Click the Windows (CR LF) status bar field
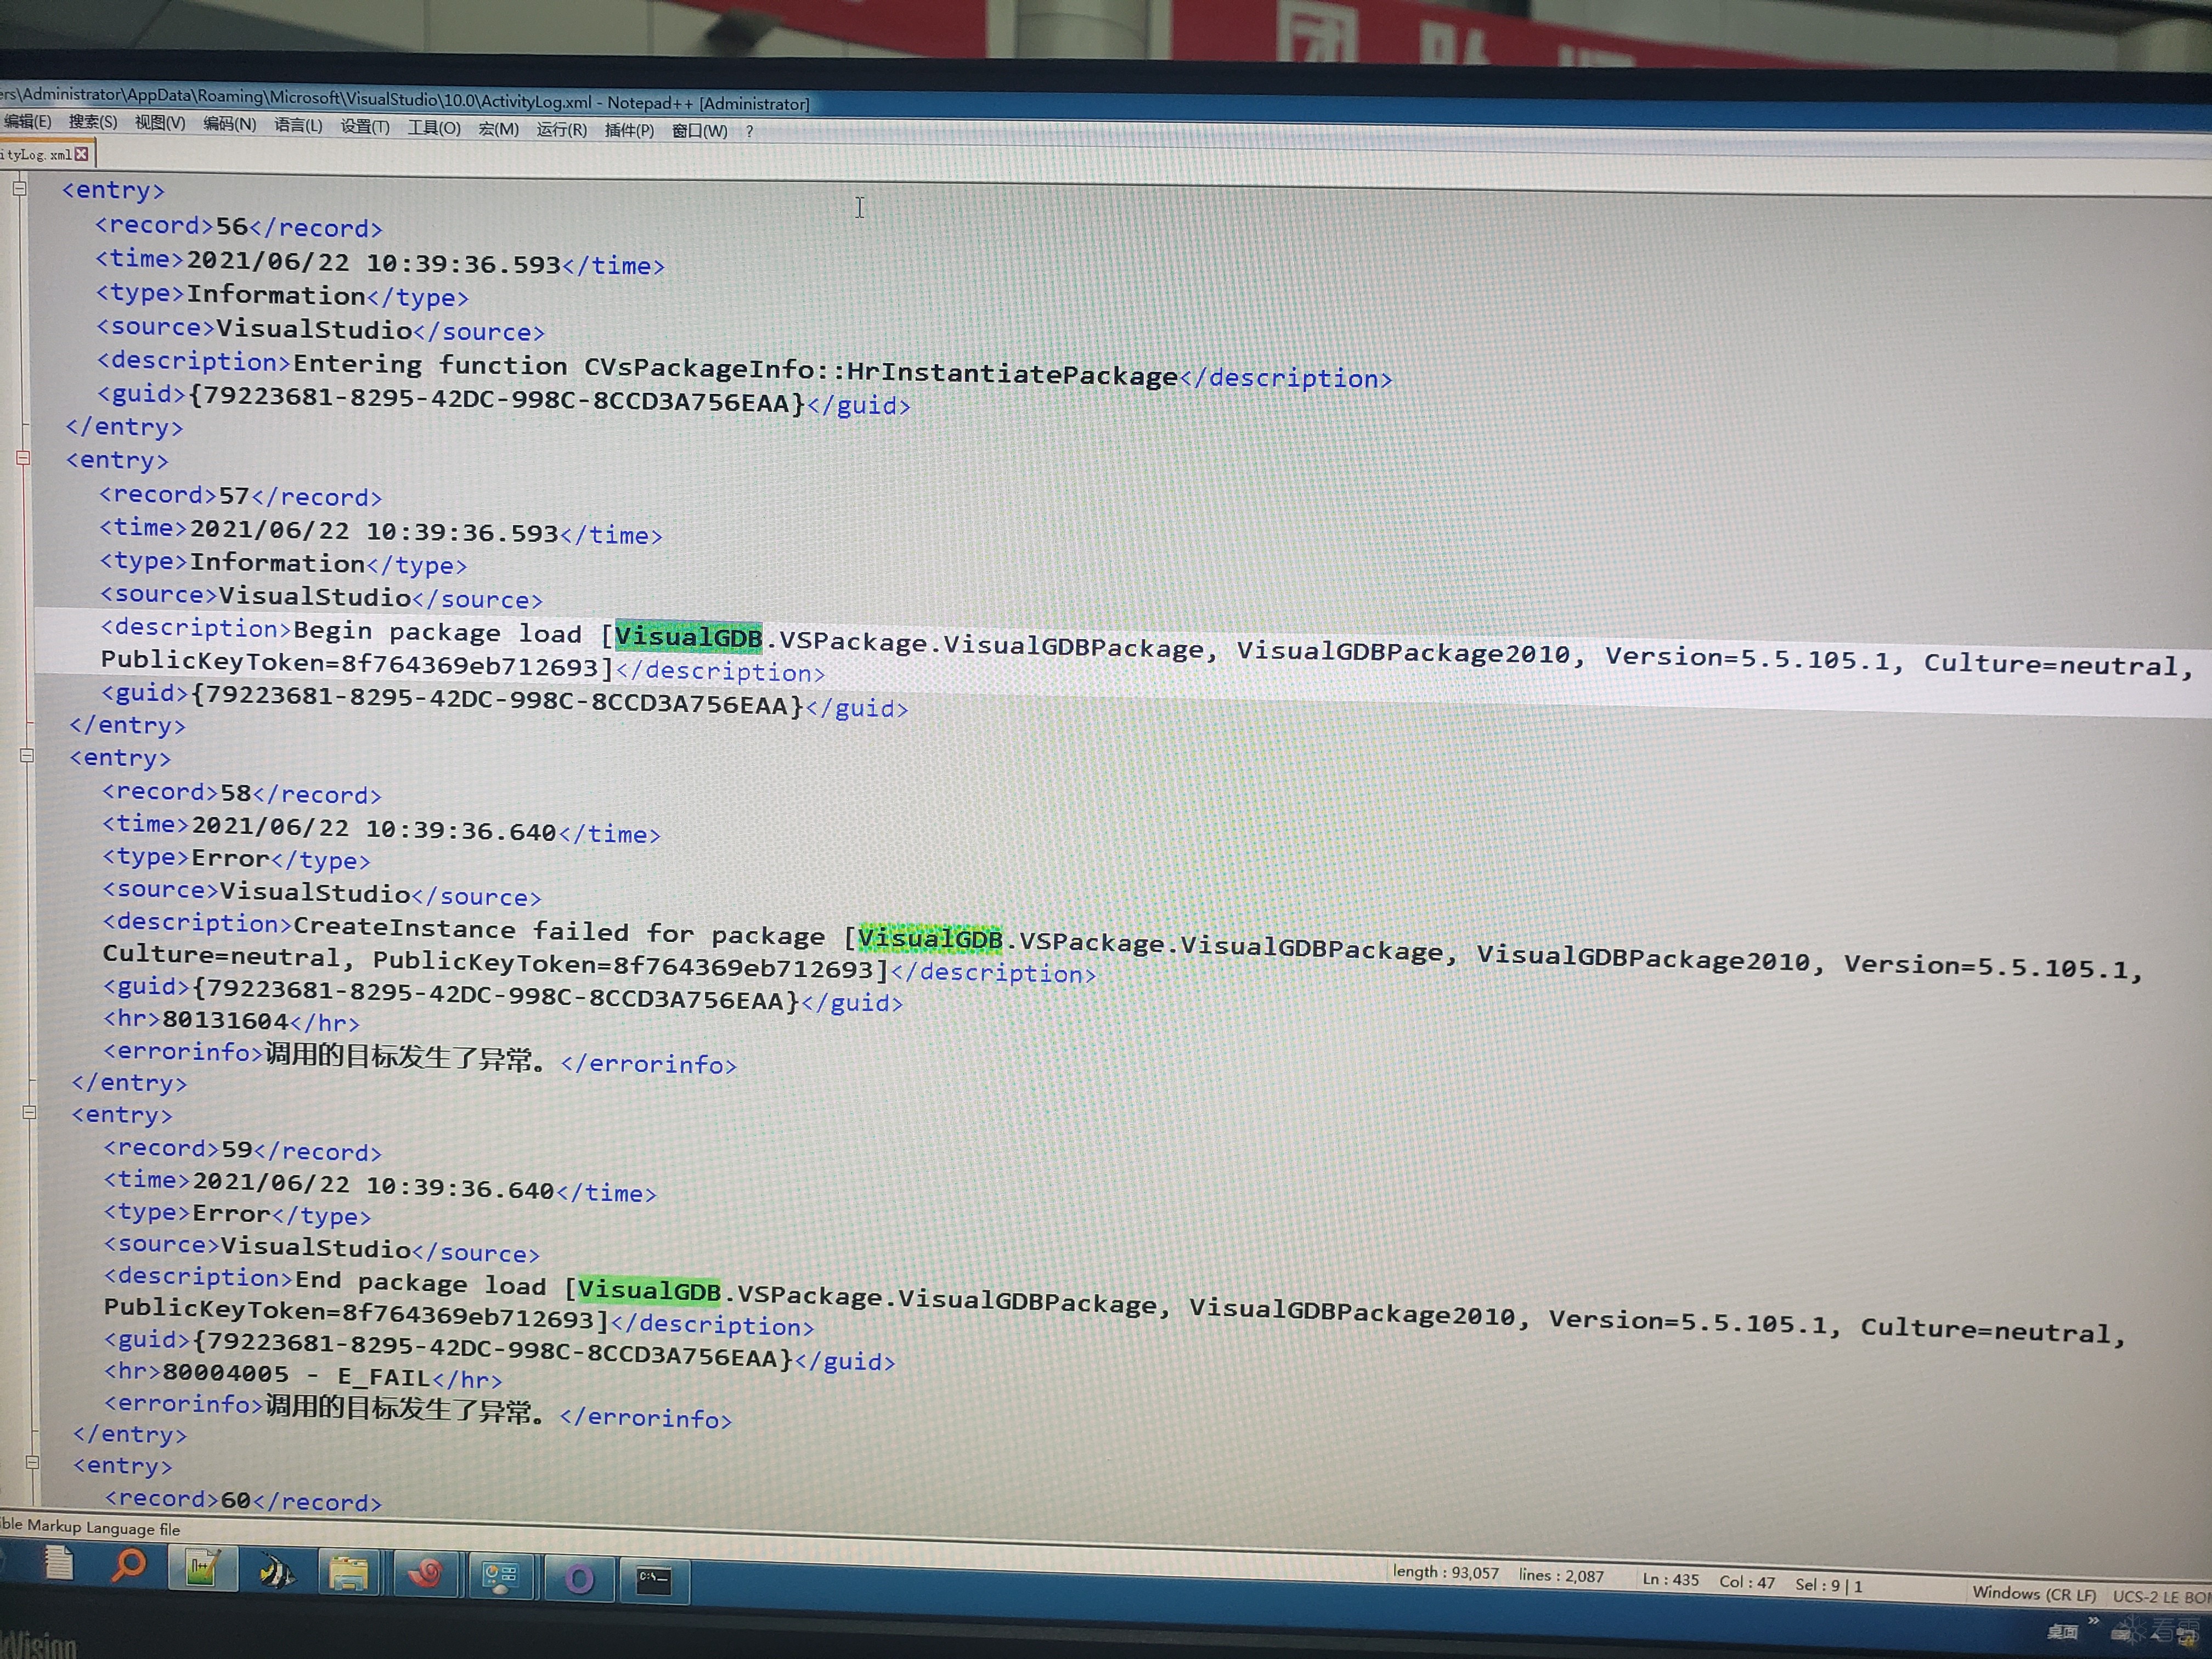 [2034, 1594]
